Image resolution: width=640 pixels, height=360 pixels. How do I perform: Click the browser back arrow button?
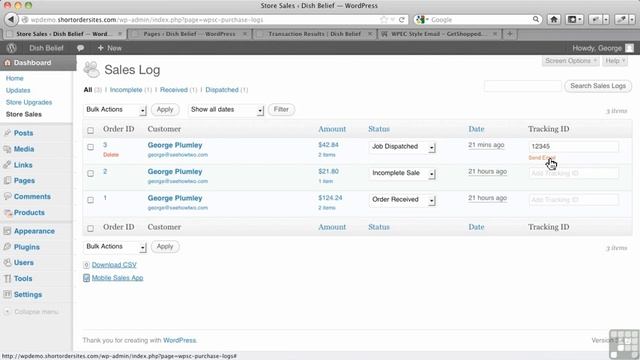click(x=11, y=19)
